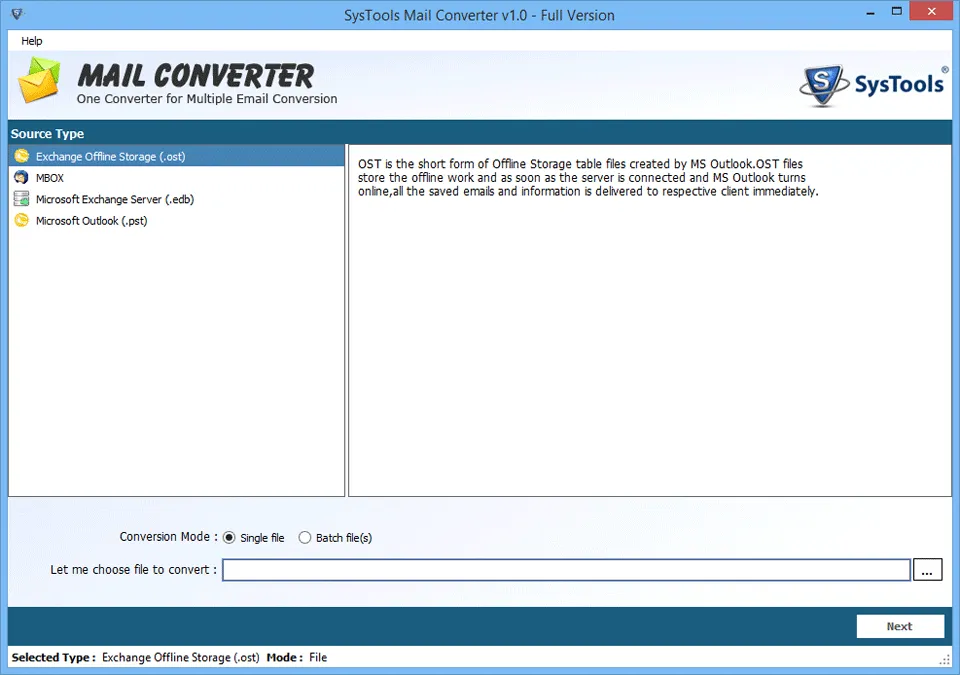Click Selected Type status bar entry
The height and width of the screenshot is (675, 960).
click(135, 657)
